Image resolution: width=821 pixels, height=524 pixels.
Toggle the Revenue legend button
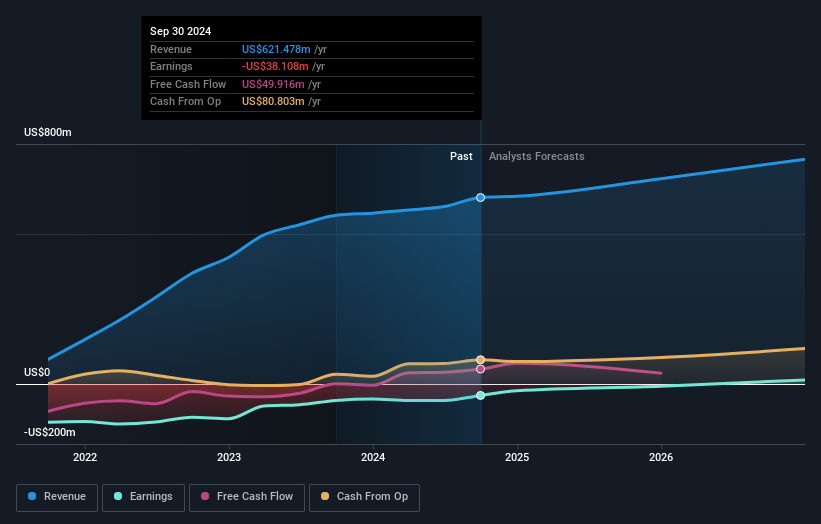pyautogui.click(x=57, y=497)
